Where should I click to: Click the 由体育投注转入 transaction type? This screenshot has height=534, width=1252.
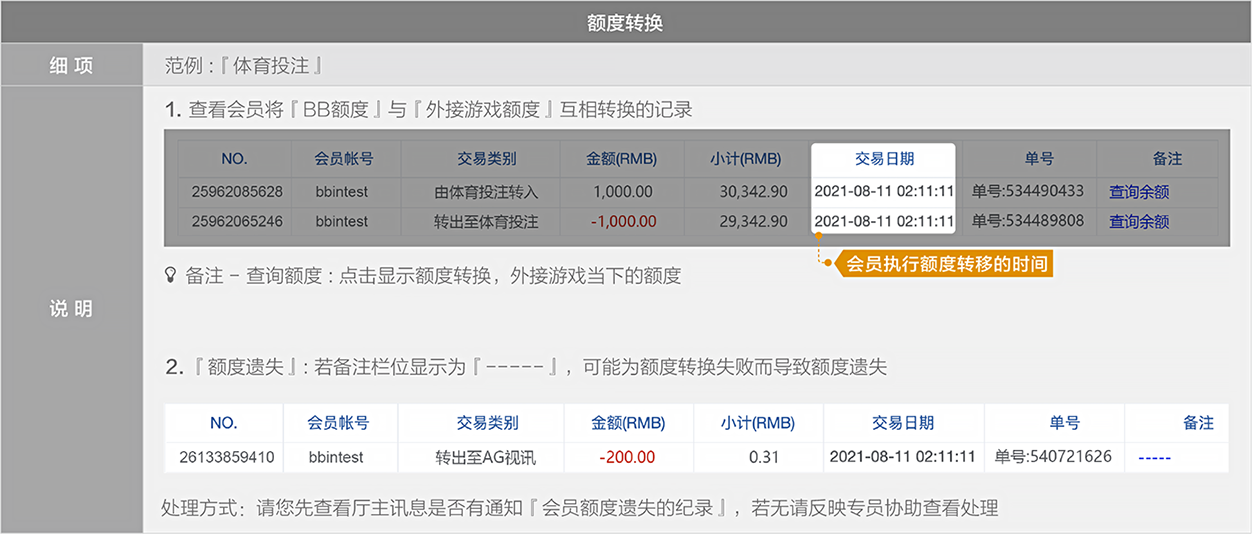click(x=486, y=192)
